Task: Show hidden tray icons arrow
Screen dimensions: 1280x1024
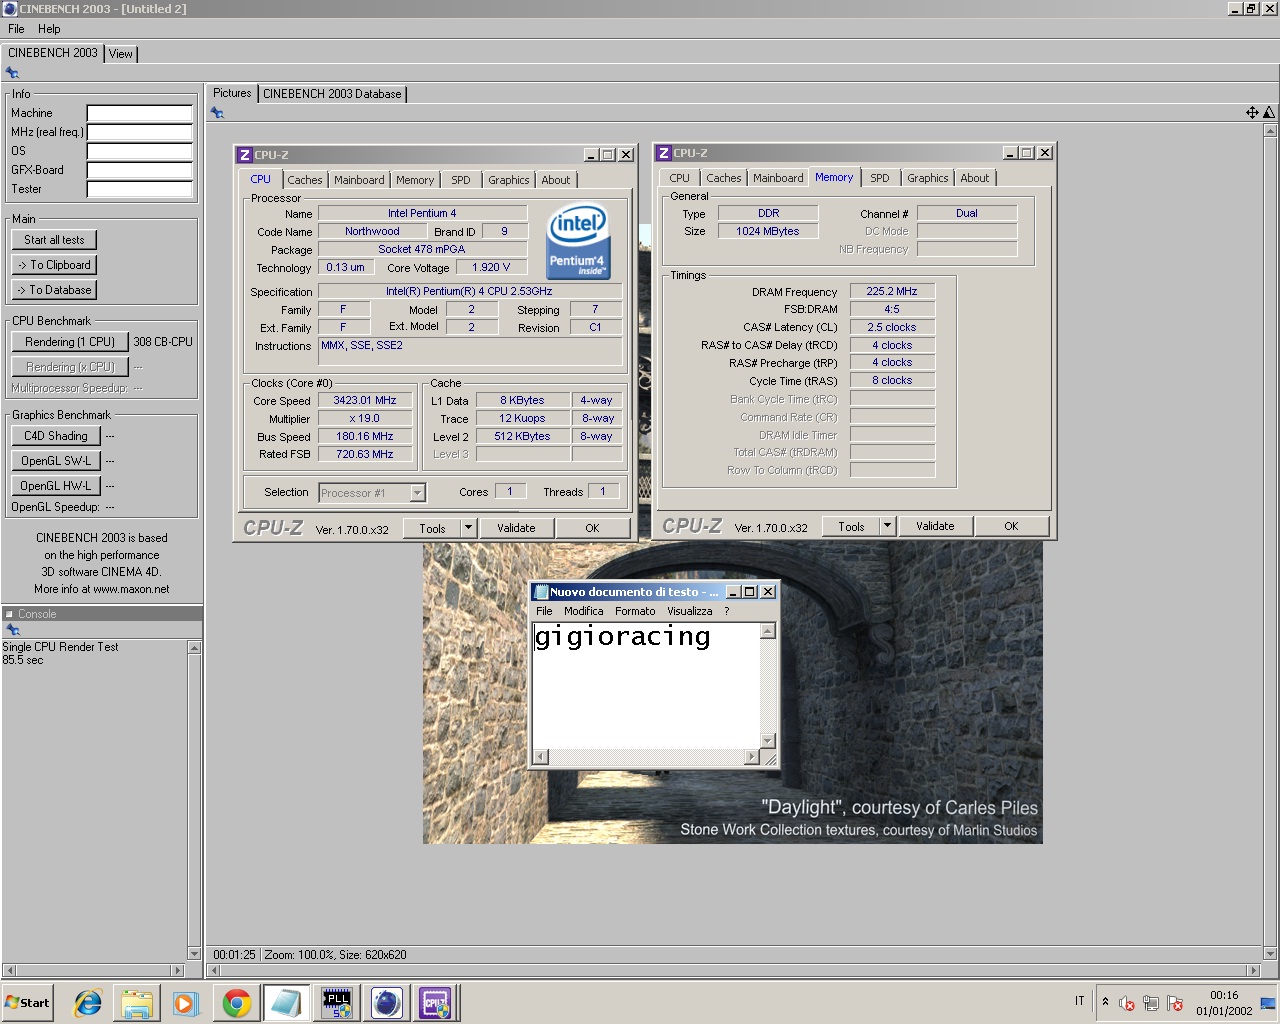Action: pos(1105,1002)
